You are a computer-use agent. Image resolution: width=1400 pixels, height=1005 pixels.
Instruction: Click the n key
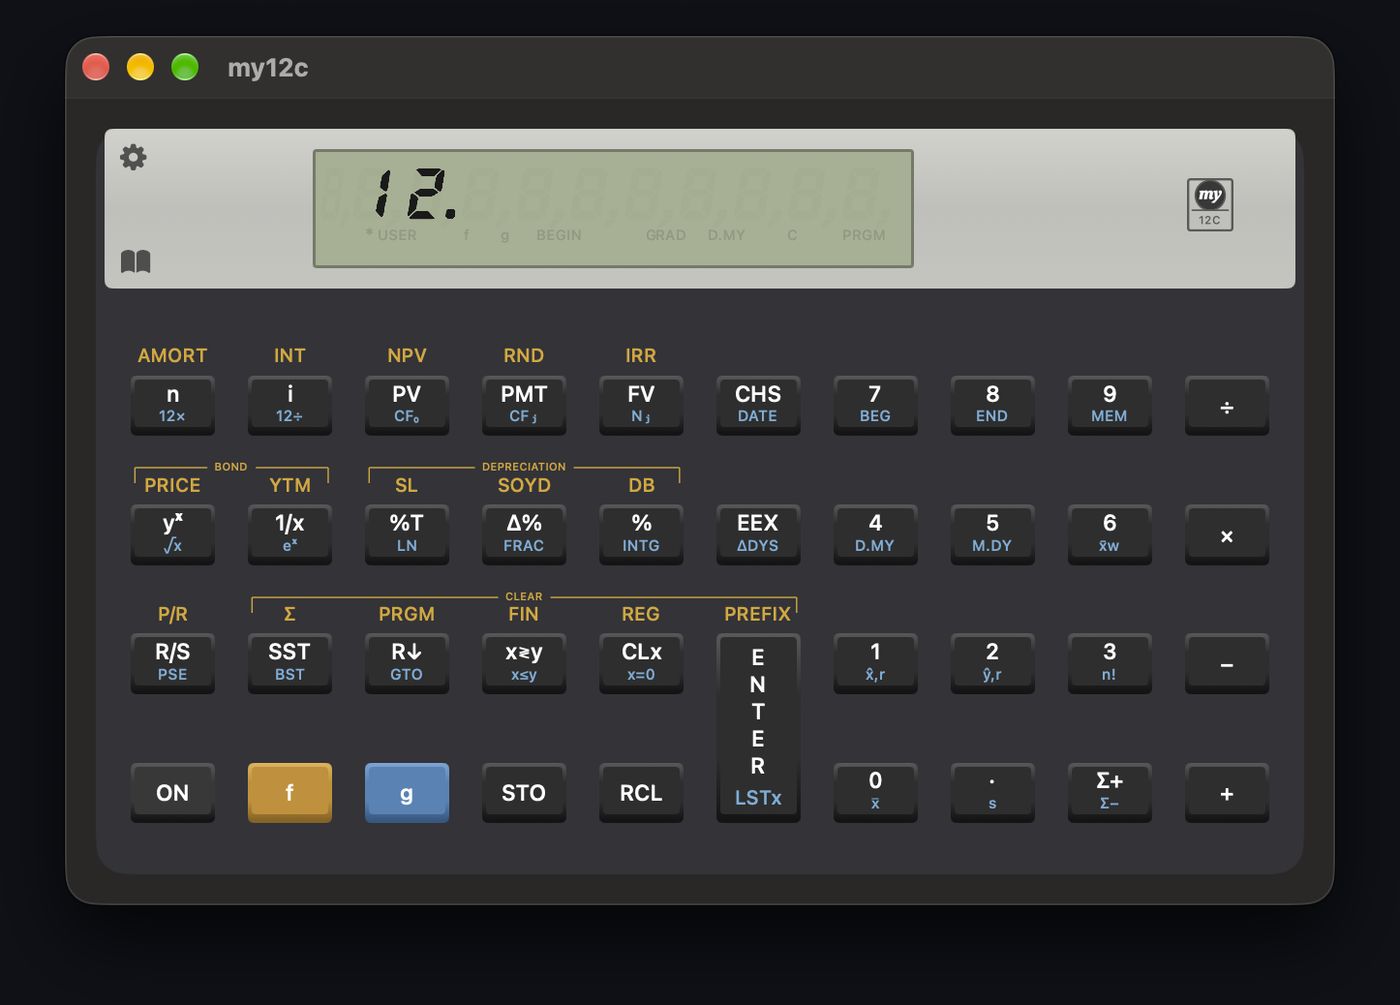pos(173,405)
